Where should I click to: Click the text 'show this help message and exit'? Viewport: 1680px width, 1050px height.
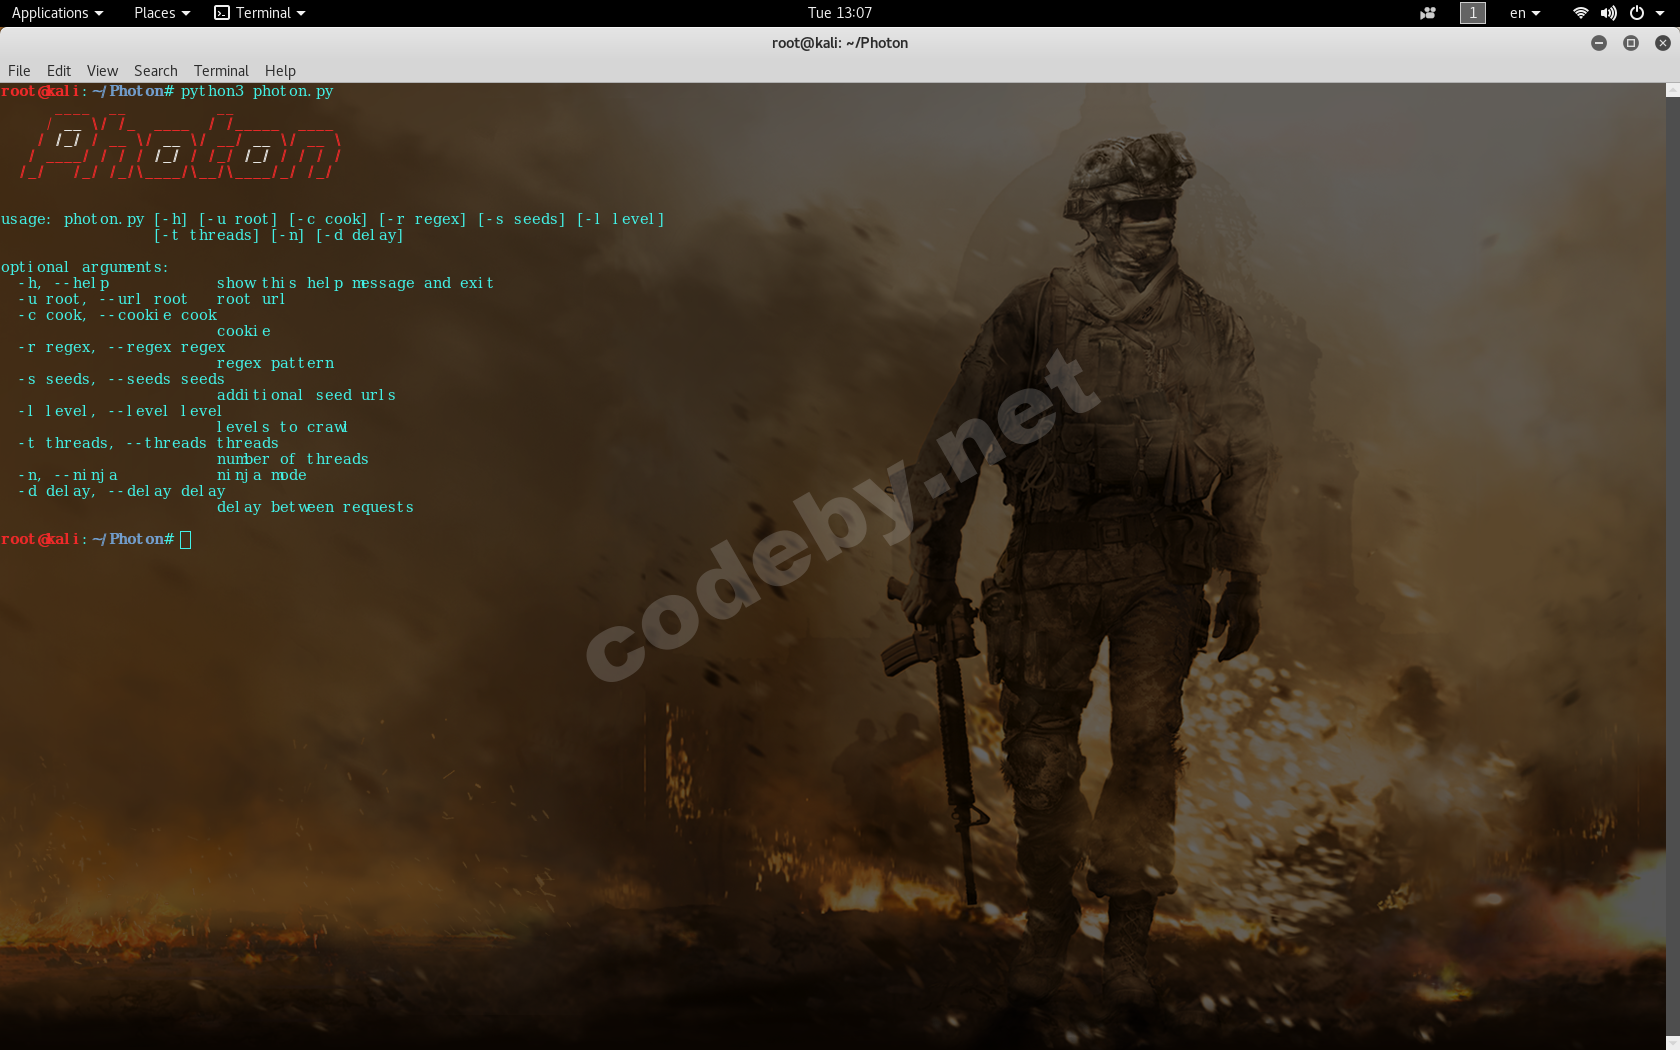(x=355, y=283)
